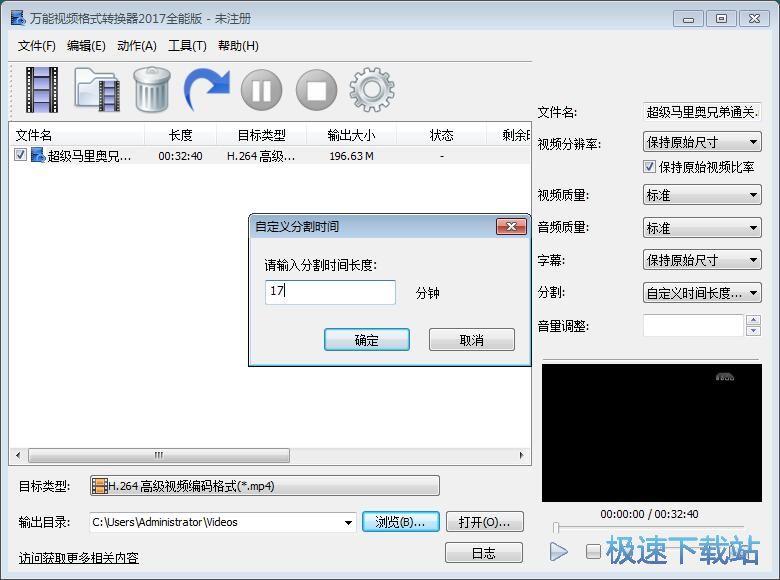Click the add video film-strip icon

point(42,90)
